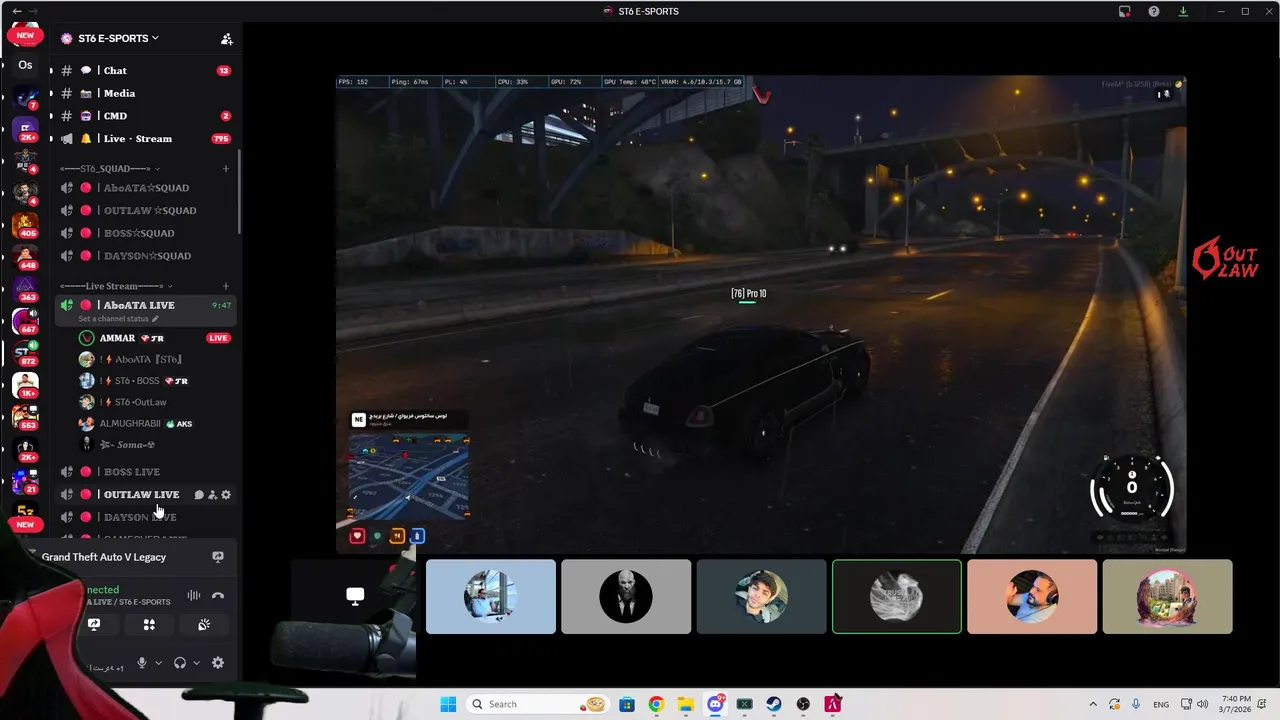Open Google Chrome from taskbar
The height and width of the screenshot is (720, 1280).
coord(656,704)
